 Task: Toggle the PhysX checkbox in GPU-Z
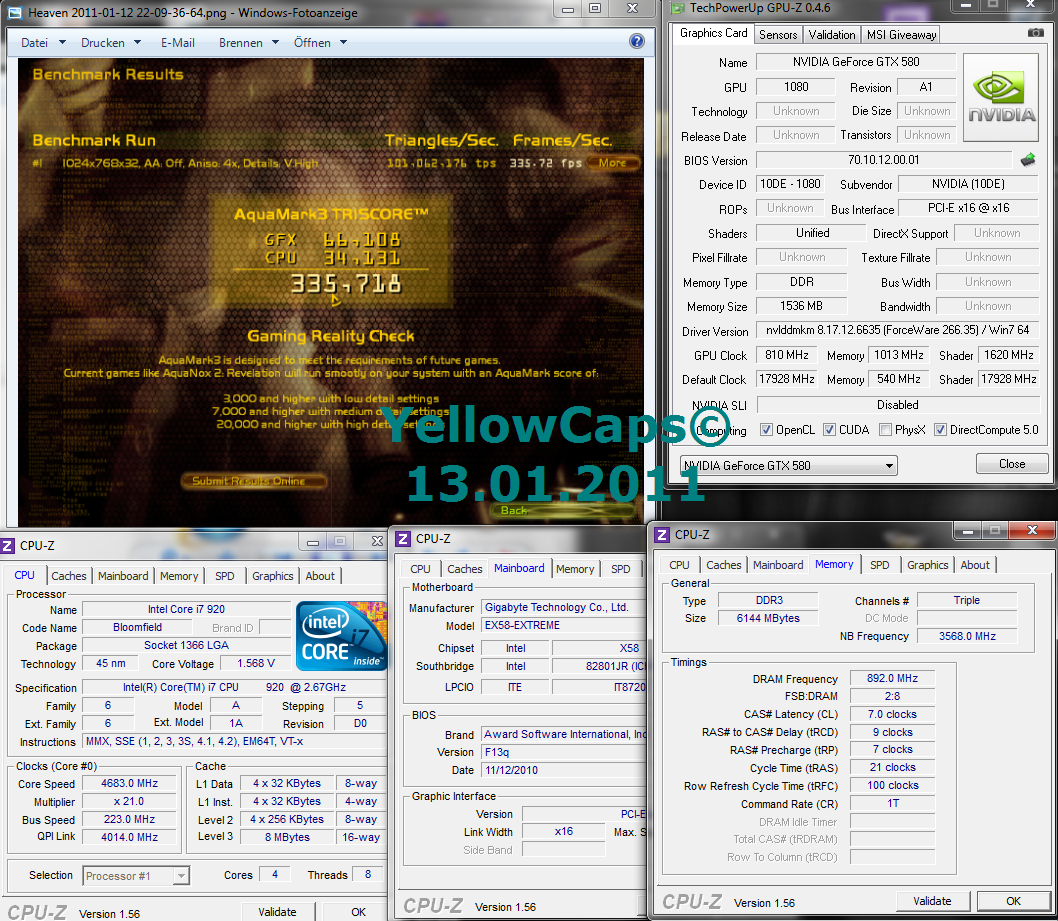(x=885, y=430)
